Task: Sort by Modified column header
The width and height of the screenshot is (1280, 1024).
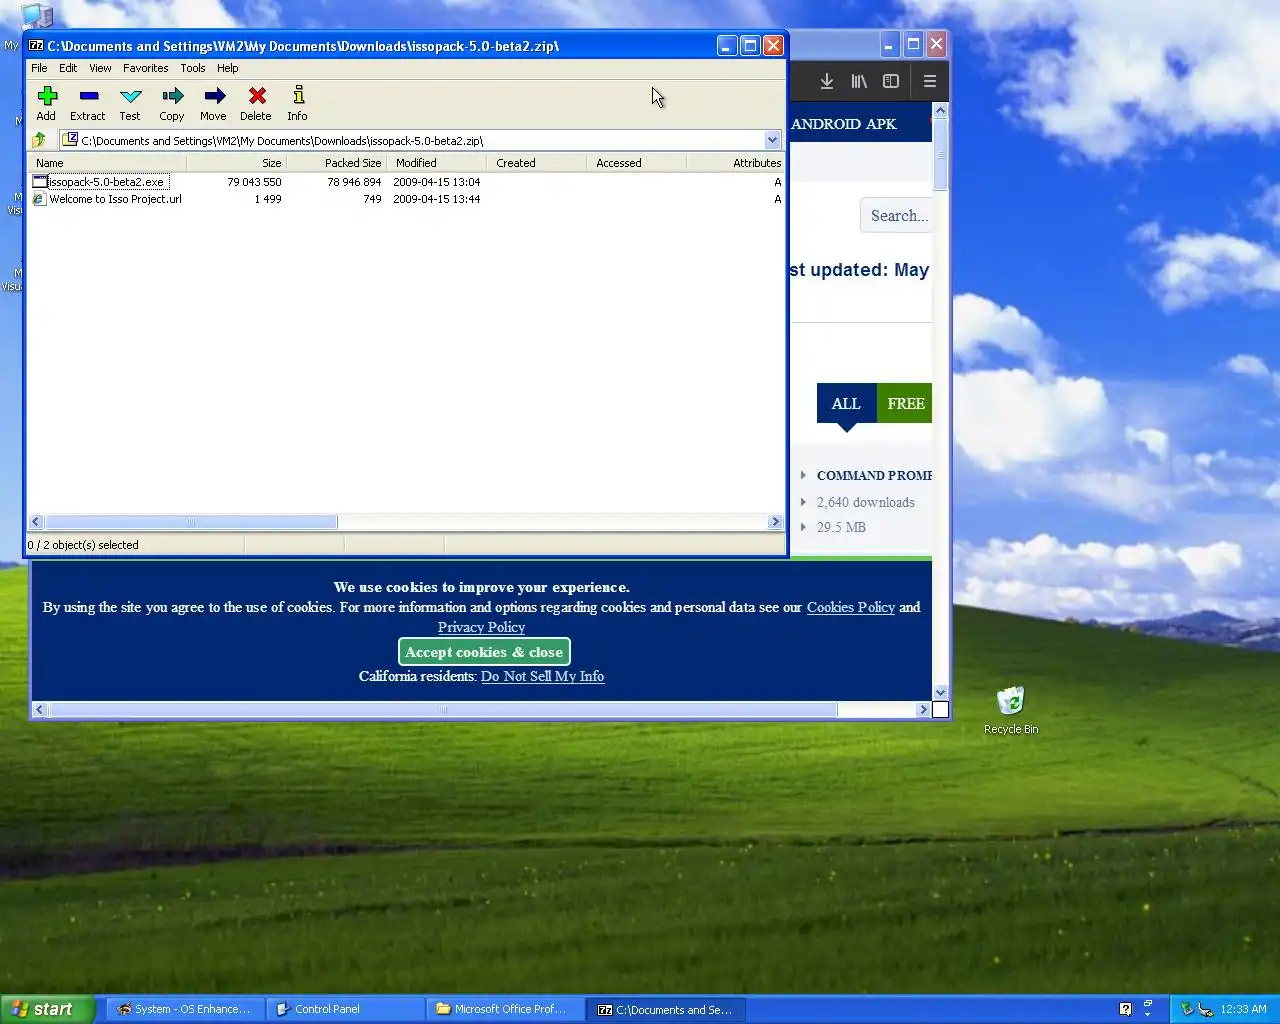Action: click(437, 163)
